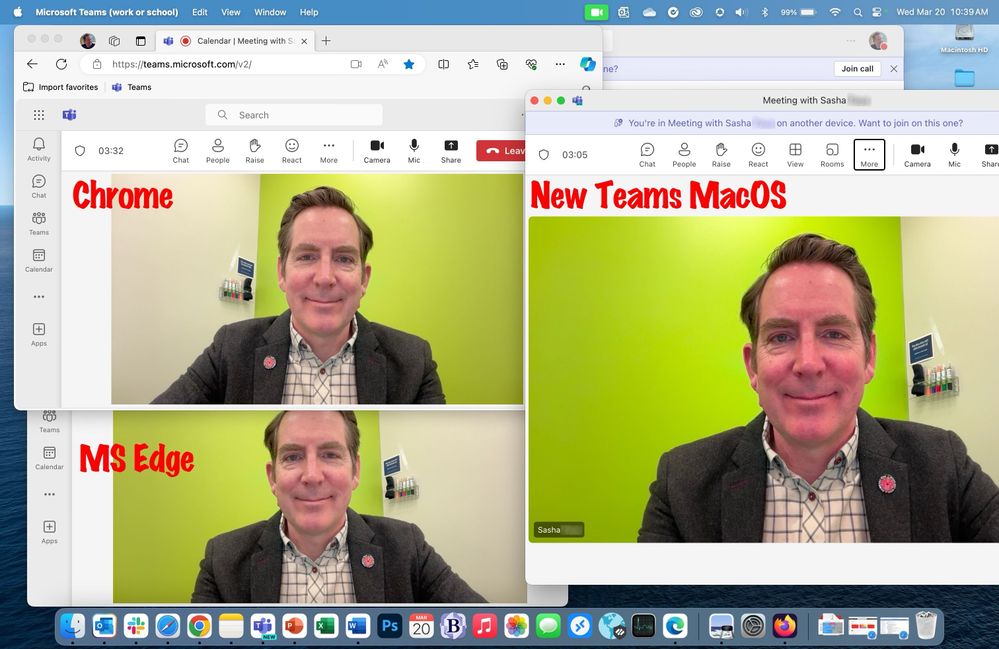The image size is (999, 649).
Task: Open Google Chrome from the Dock
Action: click(199, 626)
